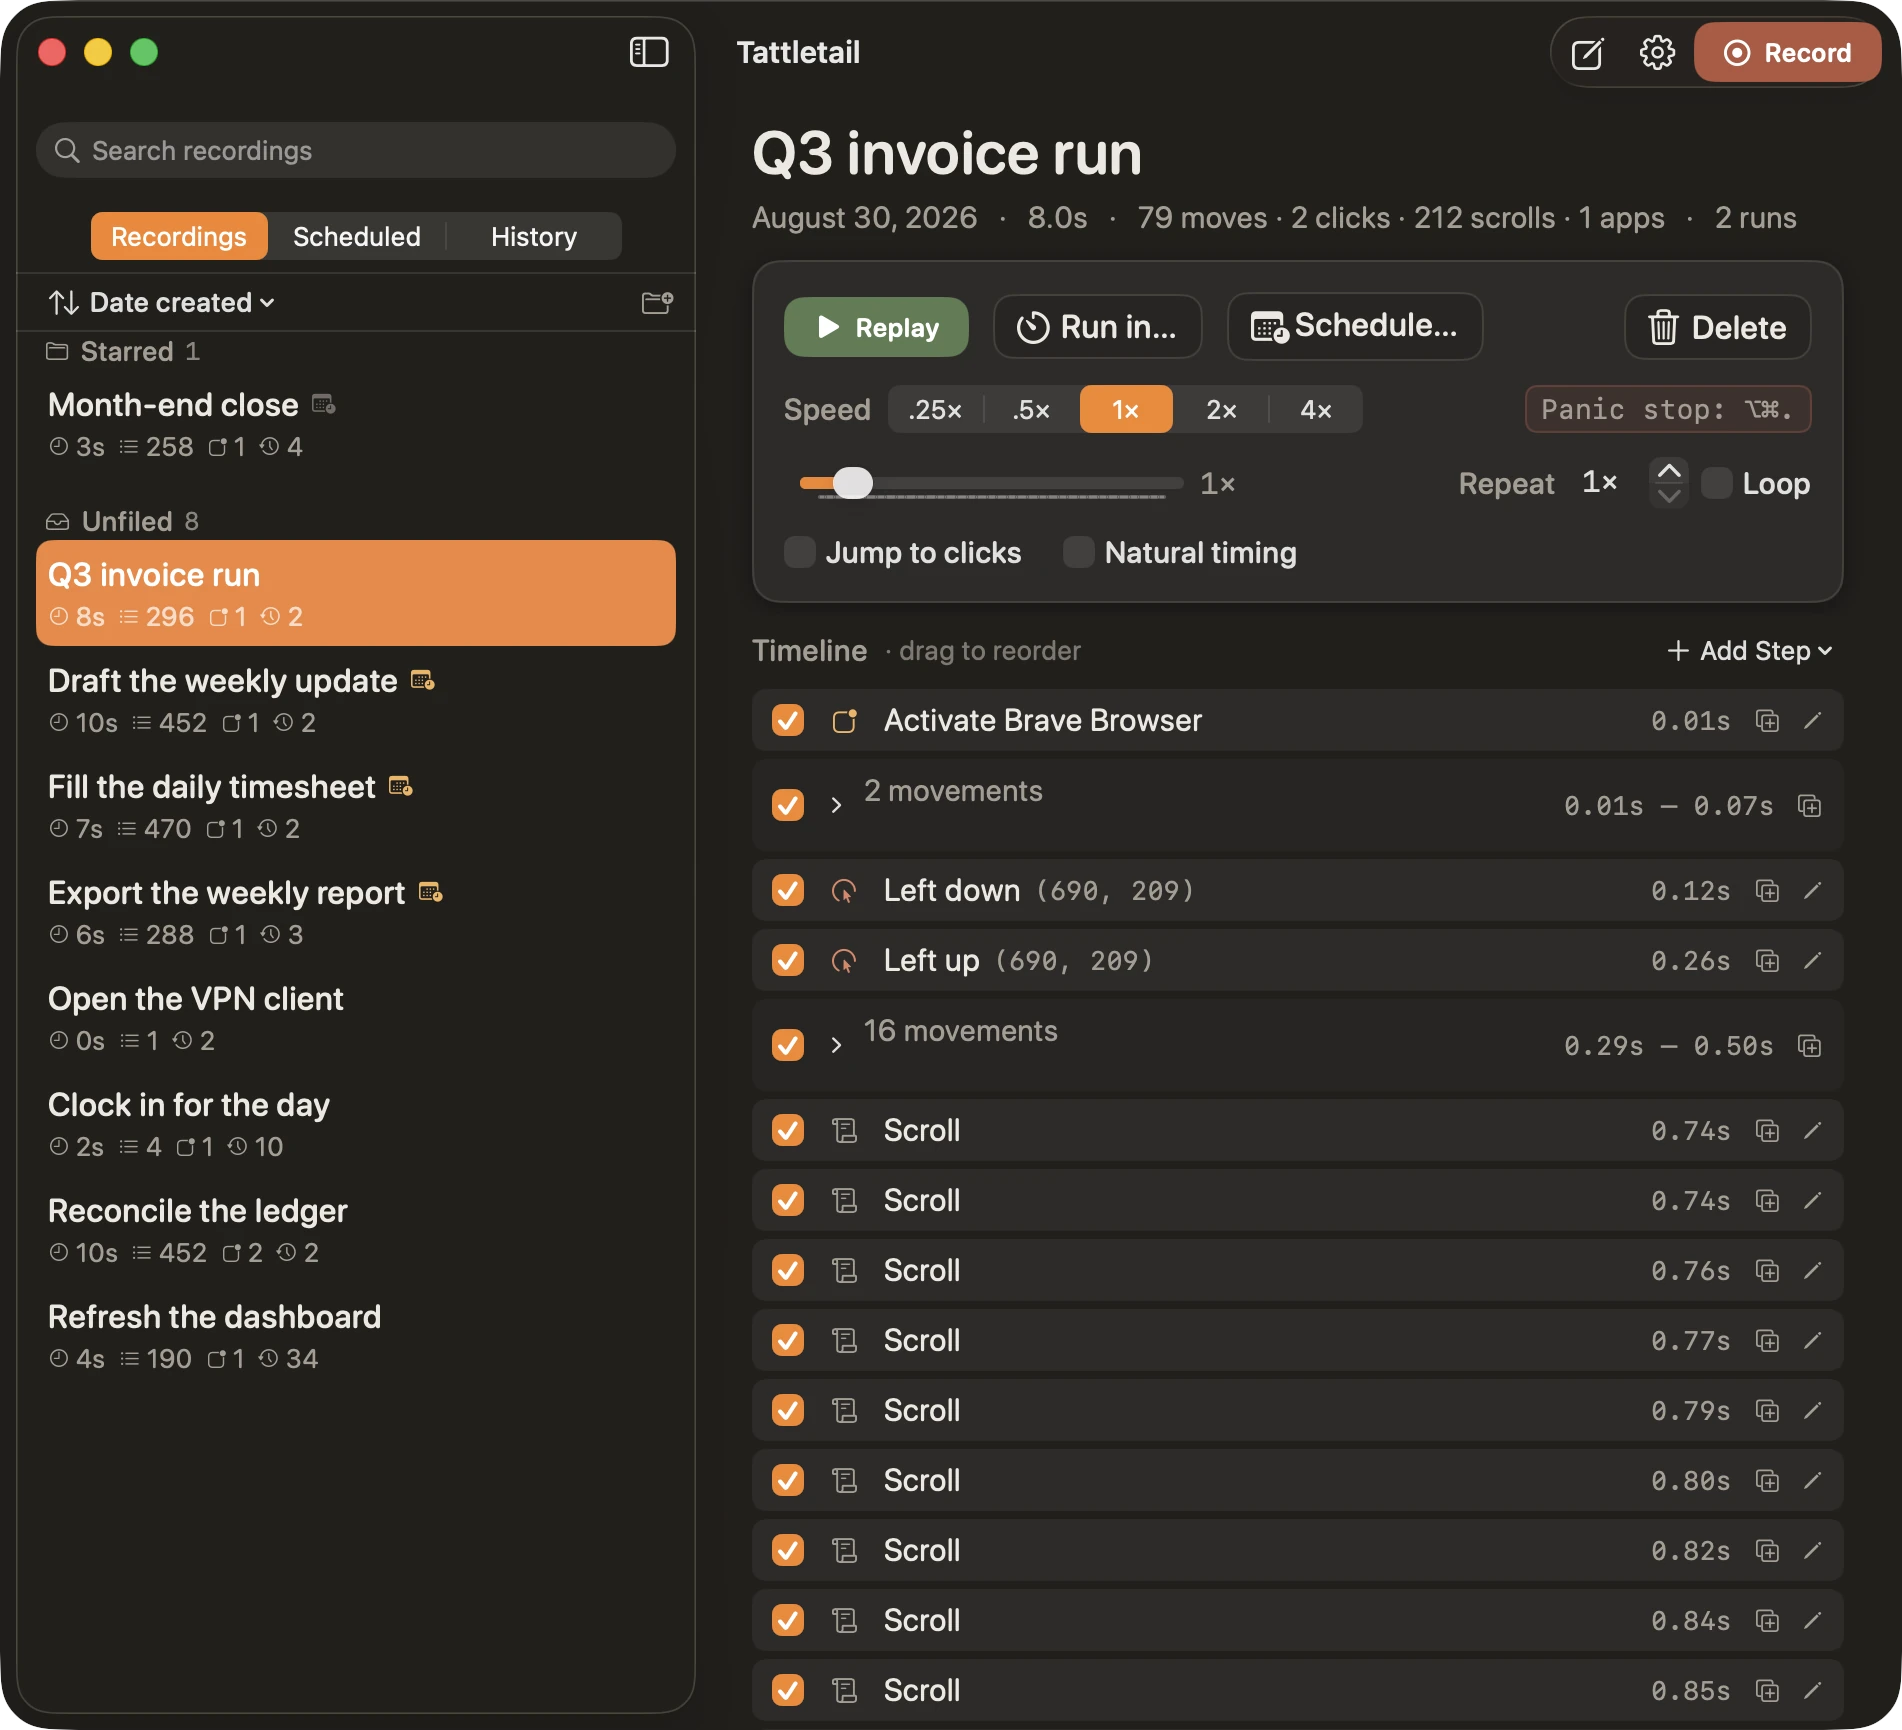Image resolution: width=1902 pixels, height=1730 pixels.
Task: Uncheck the 16 movements group
Action: 788,1045
